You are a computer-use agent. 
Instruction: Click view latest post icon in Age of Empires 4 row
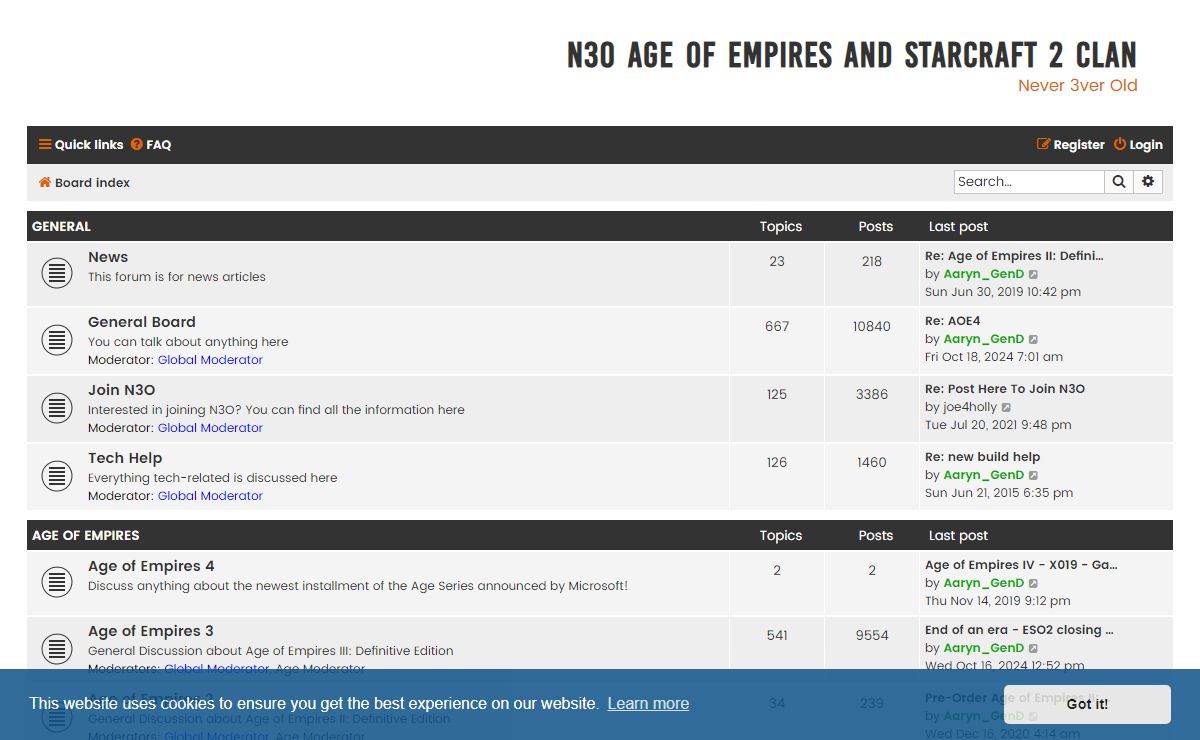[1034, 583]
